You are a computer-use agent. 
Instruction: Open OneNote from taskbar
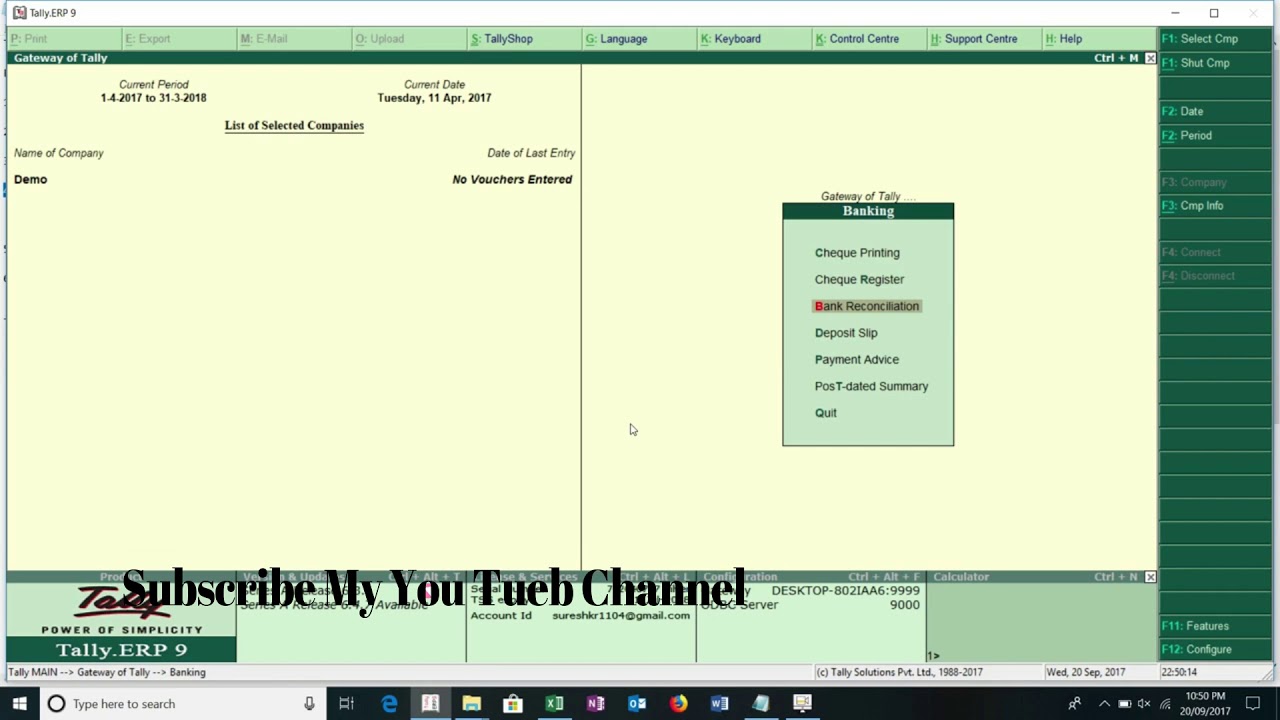(595, 704)
